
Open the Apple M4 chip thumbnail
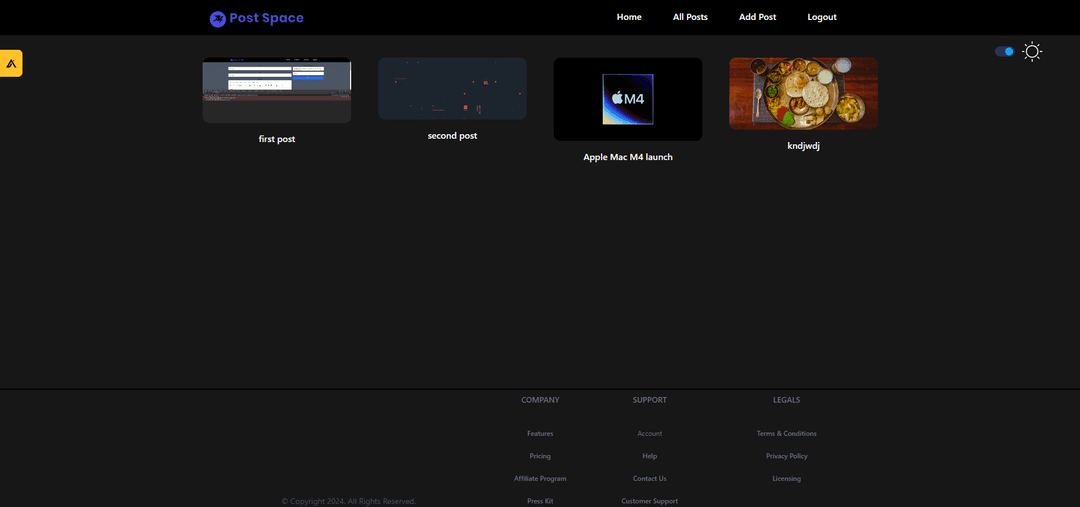click(628, 99)
